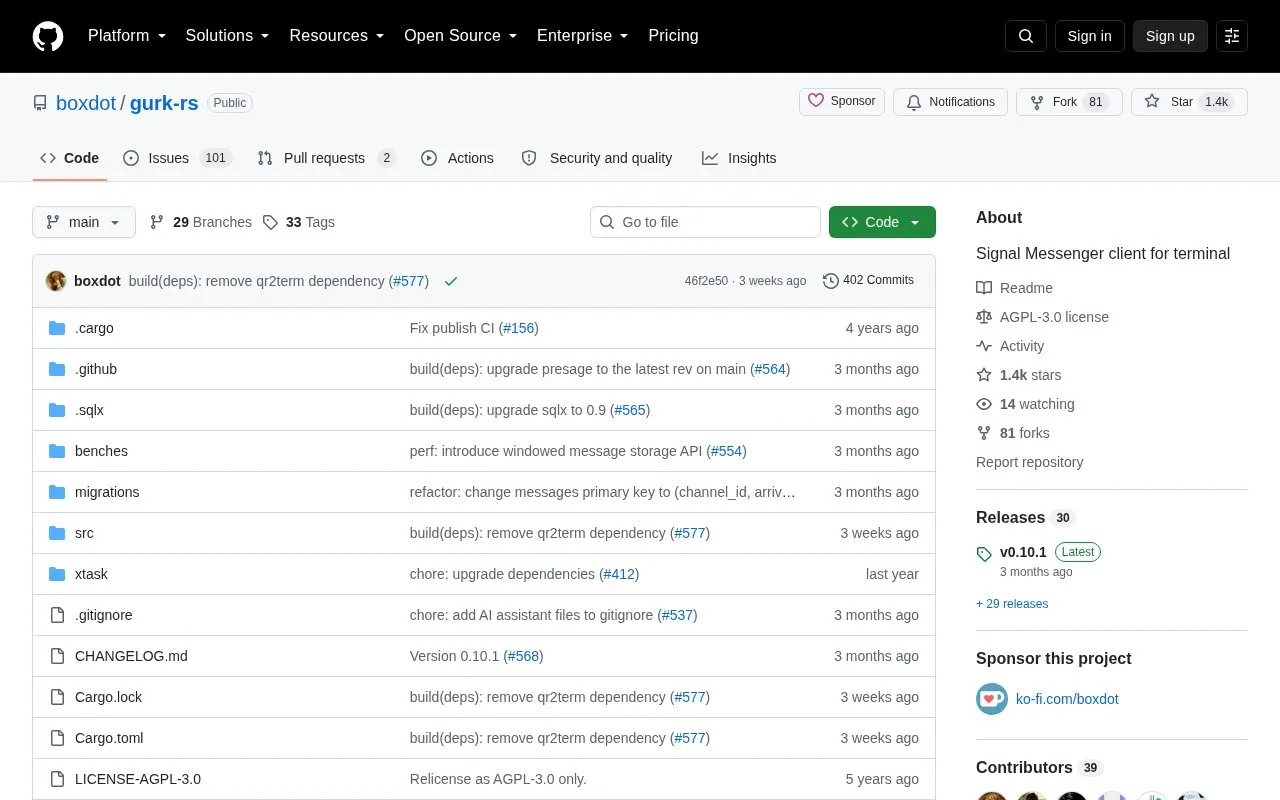Expand the Resources menu

337,36
